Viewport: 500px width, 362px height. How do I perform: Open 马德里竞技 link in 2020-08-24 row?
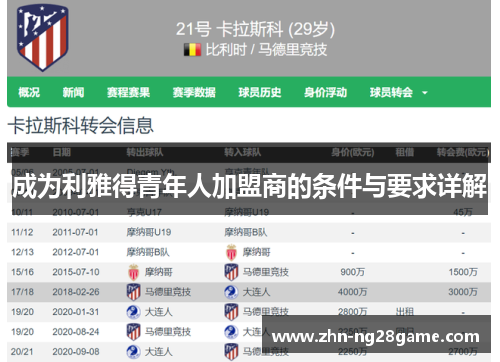click(x=168, y=332)
